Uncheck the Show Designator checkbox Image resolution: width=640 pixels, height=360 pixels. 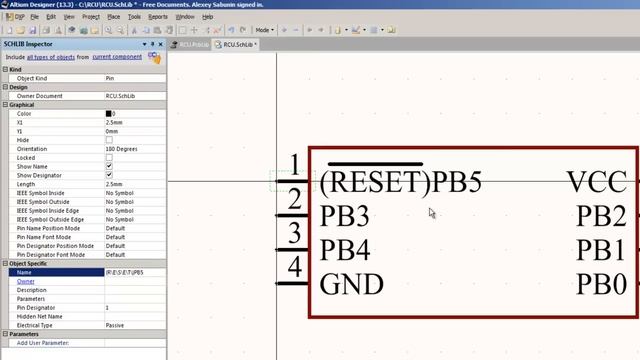tap(109, 175)
